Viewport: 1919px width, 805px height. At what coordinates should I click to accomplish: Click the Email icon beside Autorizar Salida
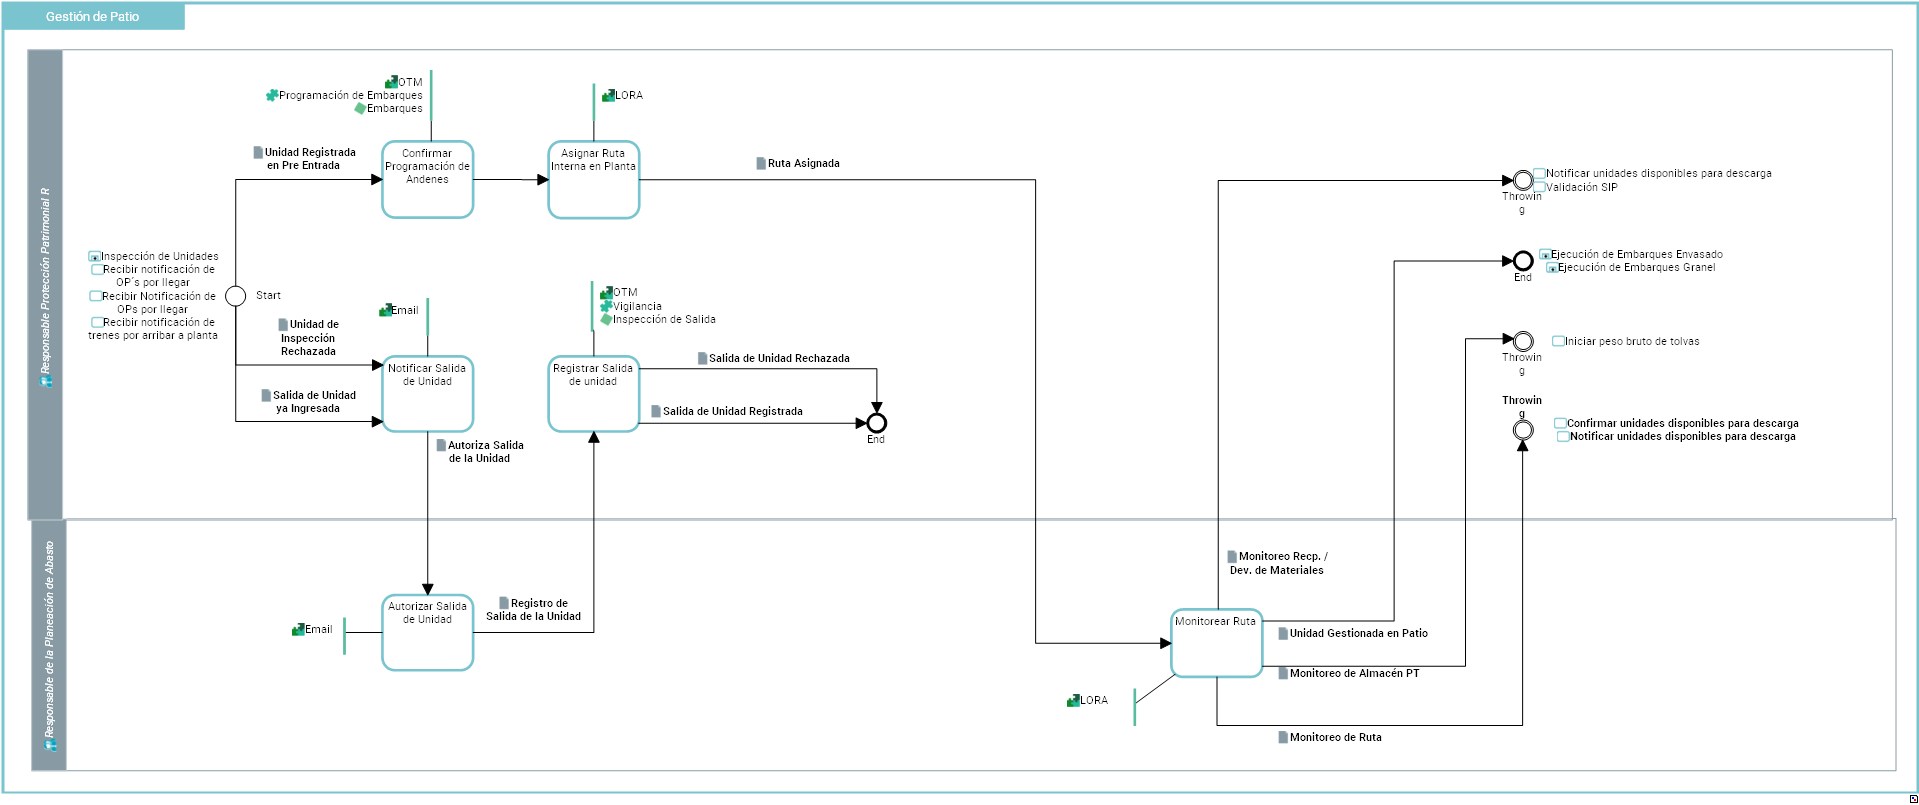tap(298, 629)
